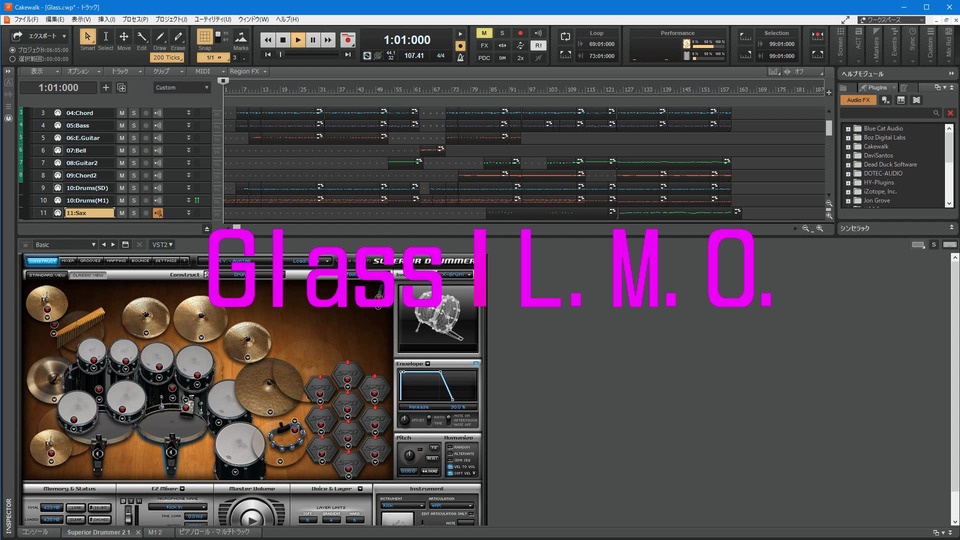Image resolution: width=960 pixels, height=540 pixels.
Task: Go to project end button
Action: (348, 54)
